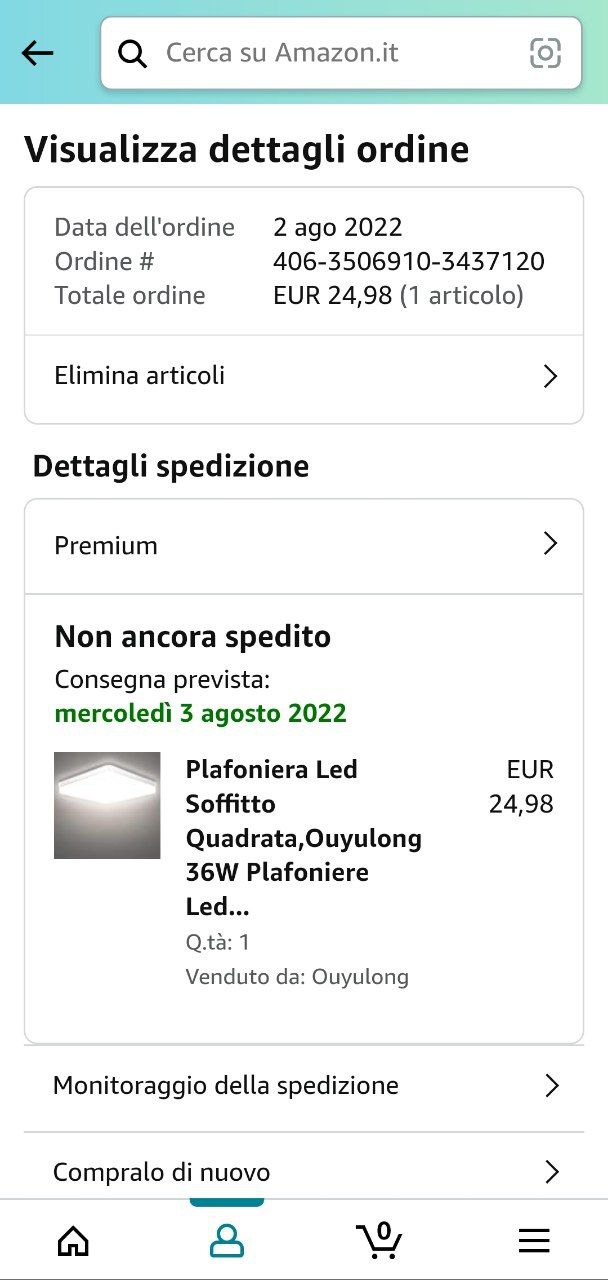Open Monitoraggio della spedizione chevron
Viewport: 608px width, 1280px height.
[x=551, y=1086]
